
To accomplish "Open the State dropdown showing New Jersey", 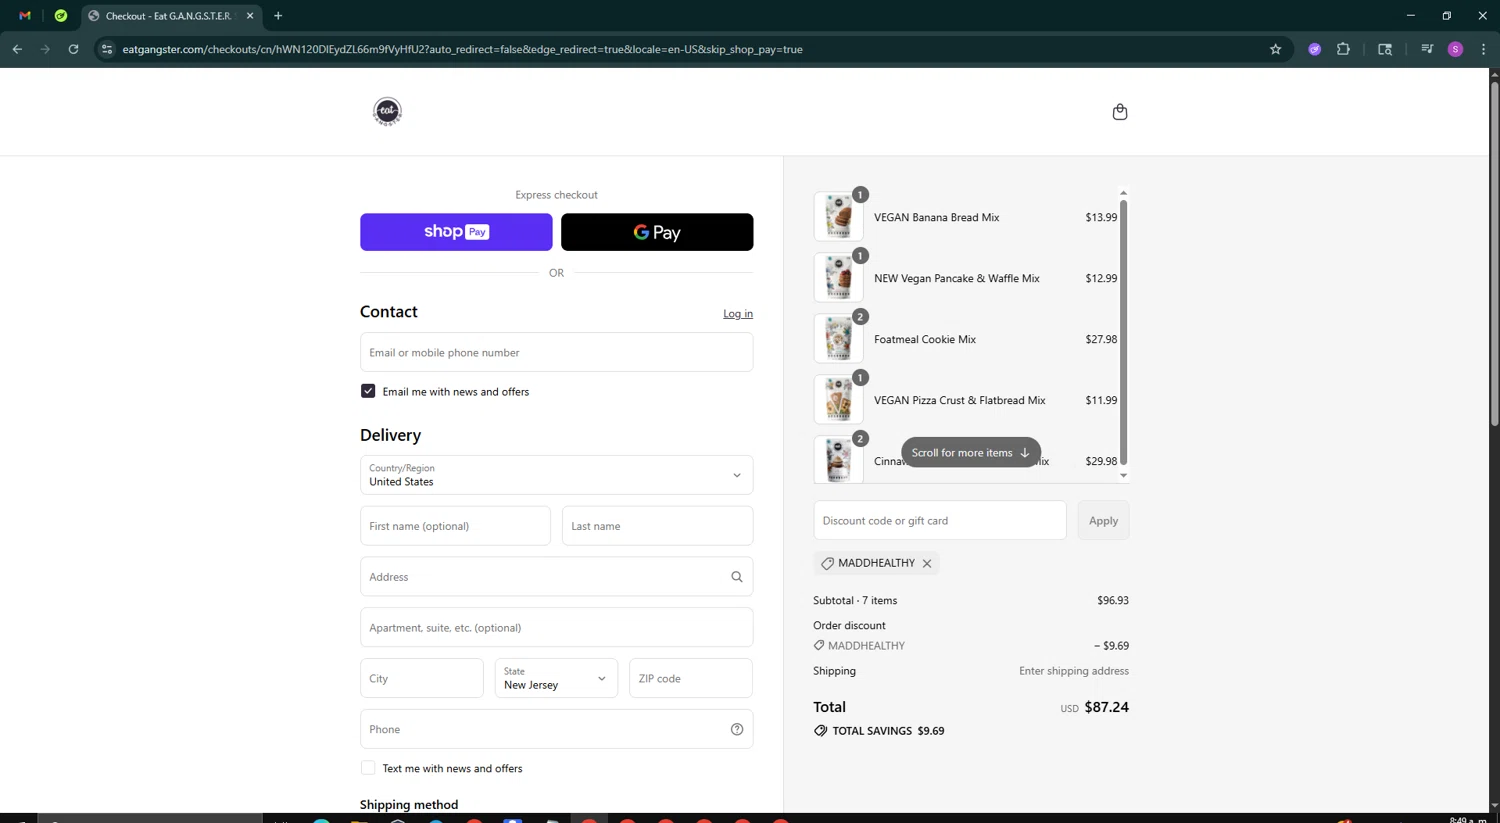I will click(556, 678).
